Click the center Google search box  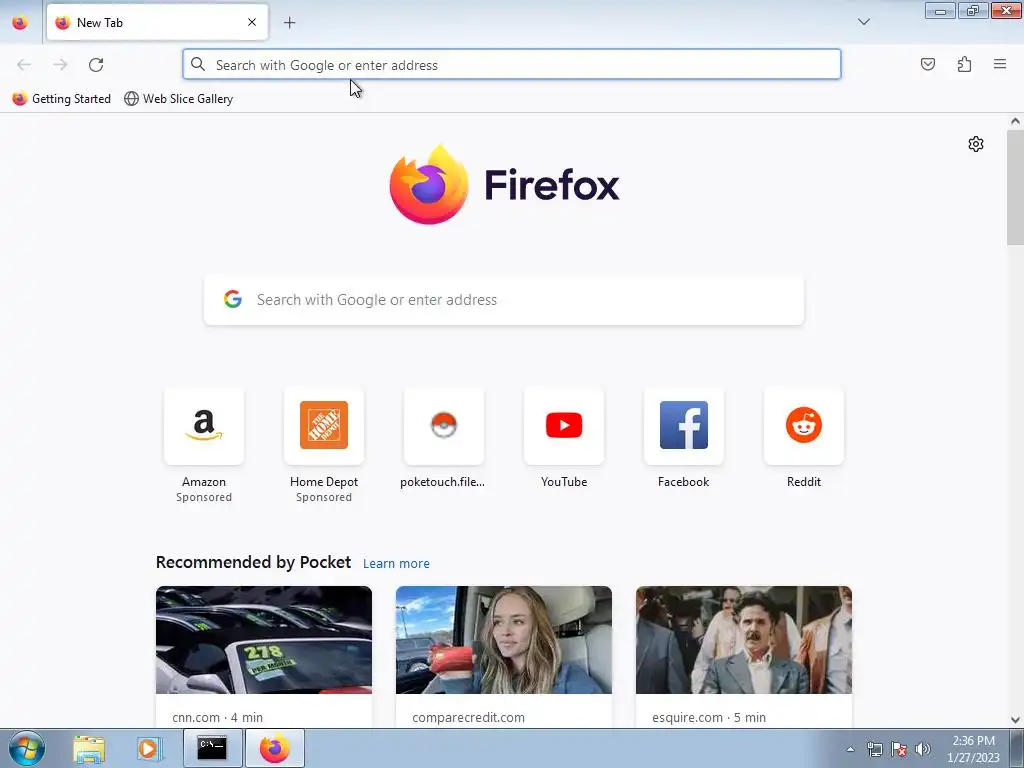[x=504, y=300]
